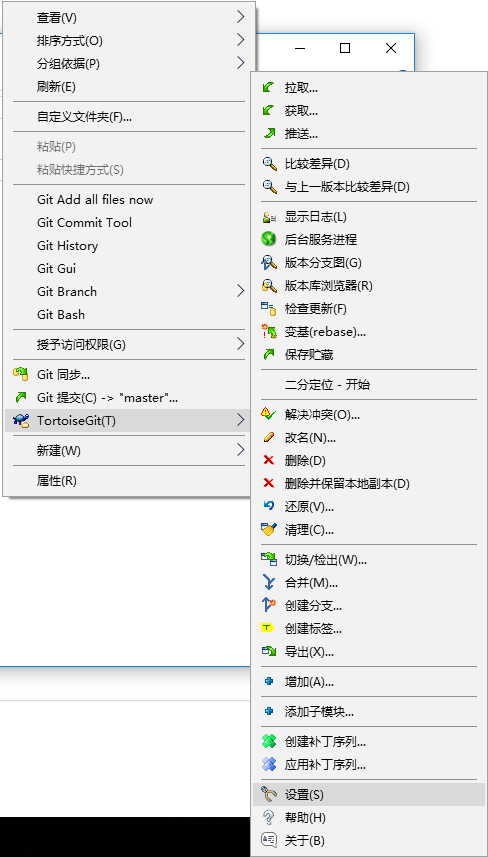Screen dimensions: 488x857
Task: Click the globe icon for 后台服务进程
Action: tap(268, 239)
